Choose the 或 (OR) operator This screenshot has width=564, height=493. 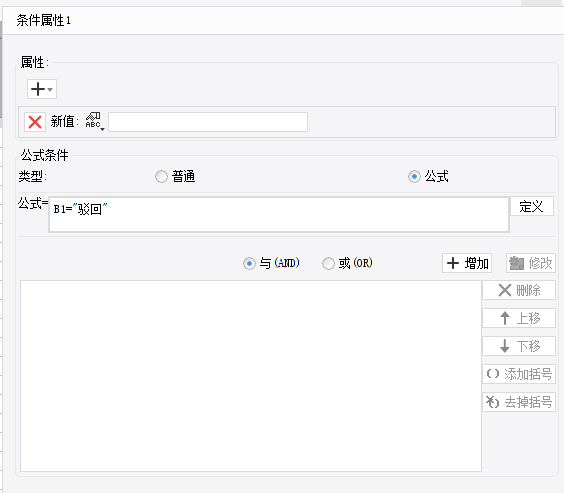click(328, 263)
